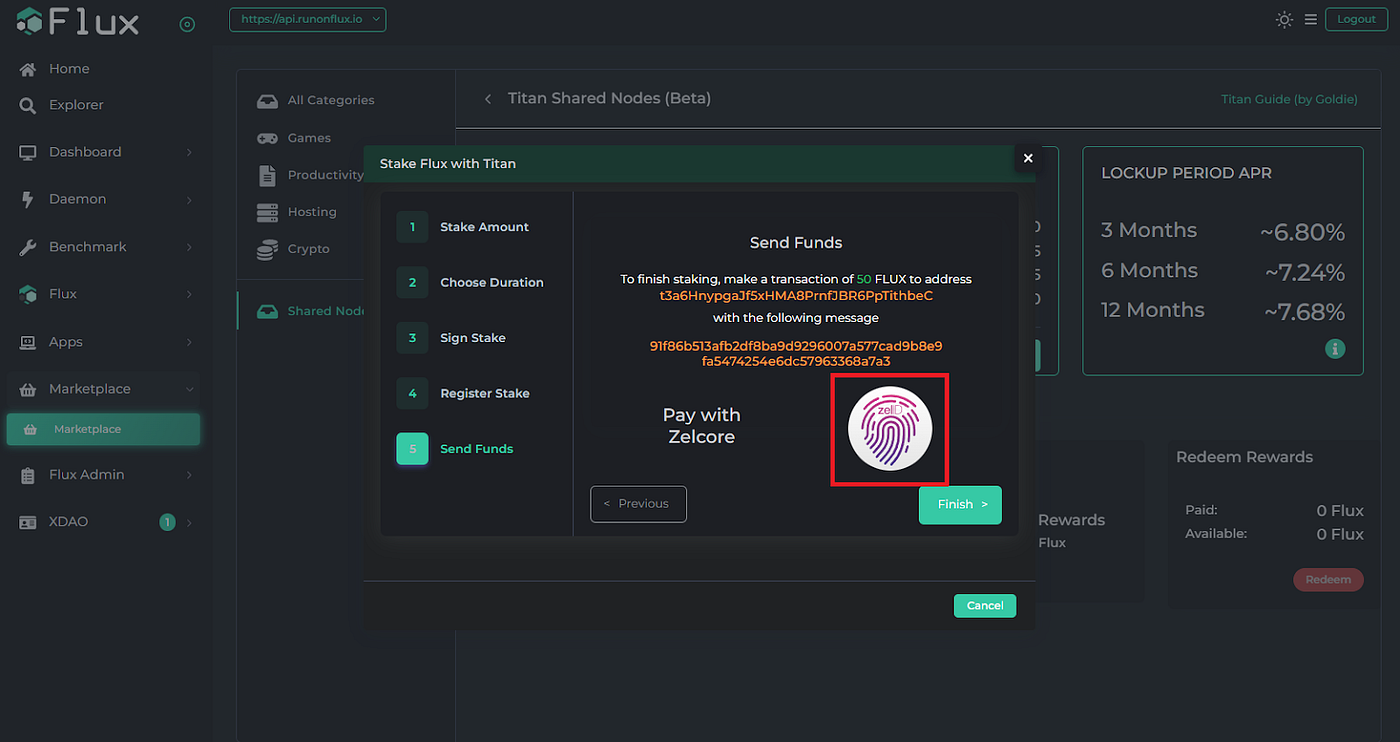
Task: Click the XDAO notification badge
Action: coord(167,522)
